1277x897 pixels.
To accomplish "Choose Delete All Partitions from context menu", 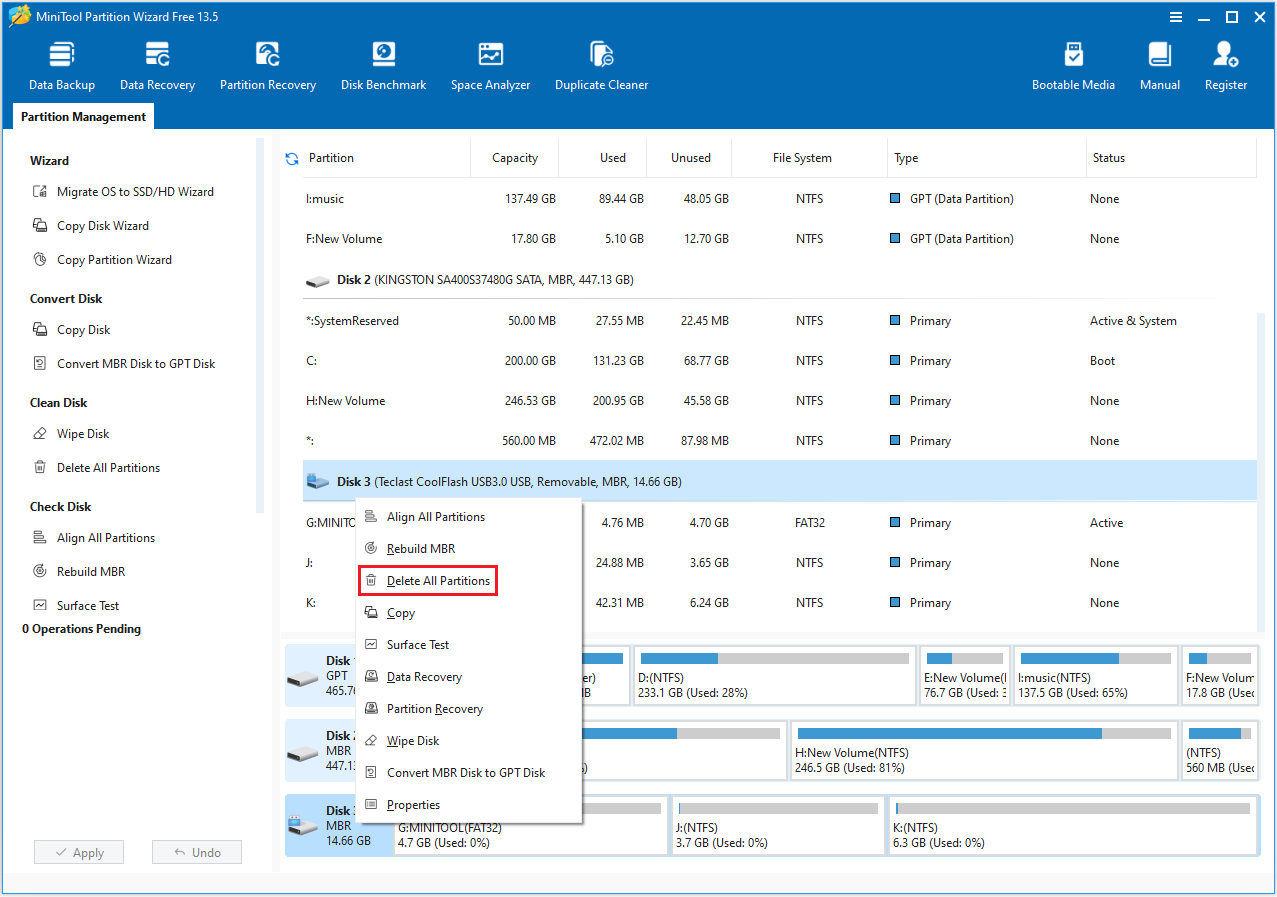I will [427, 580].
